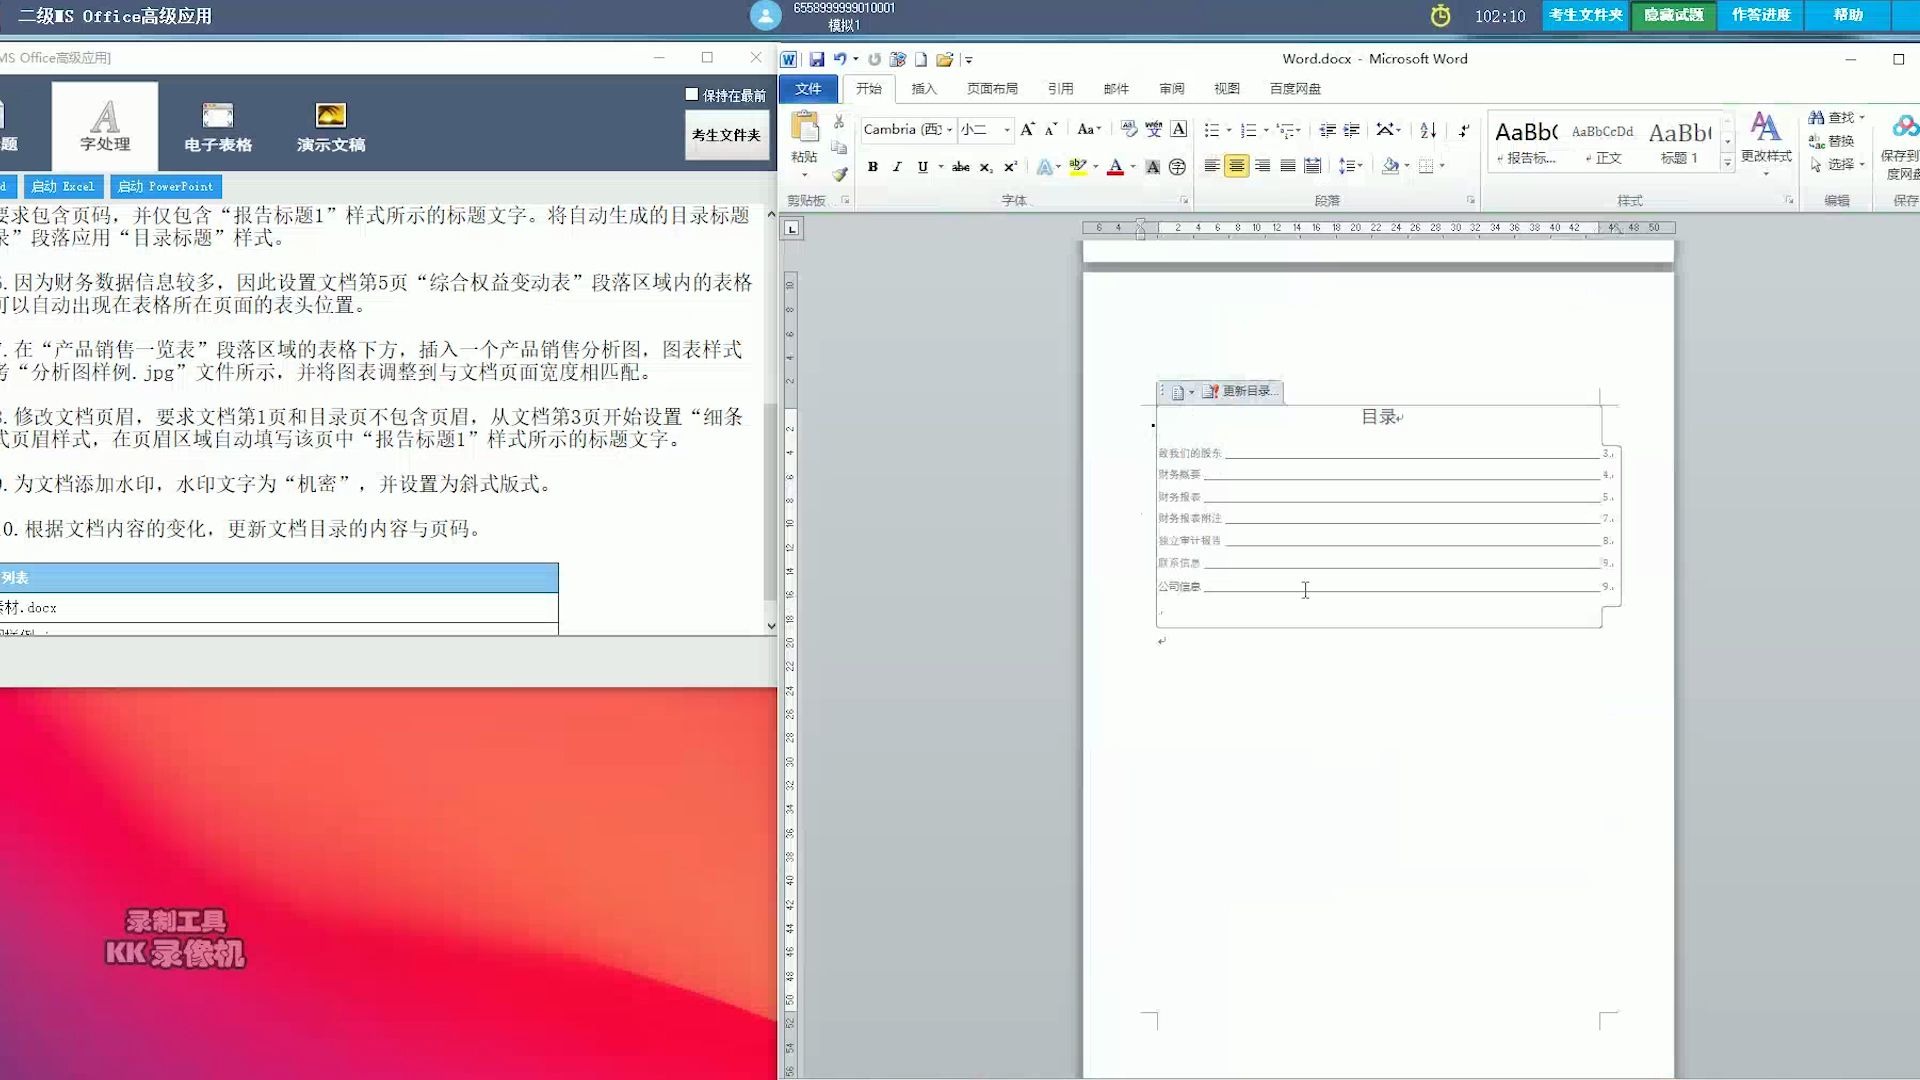Open the font name dropdown
Image resolution: width=1920 pixels, height=1080 pixels.
(949, 130)
